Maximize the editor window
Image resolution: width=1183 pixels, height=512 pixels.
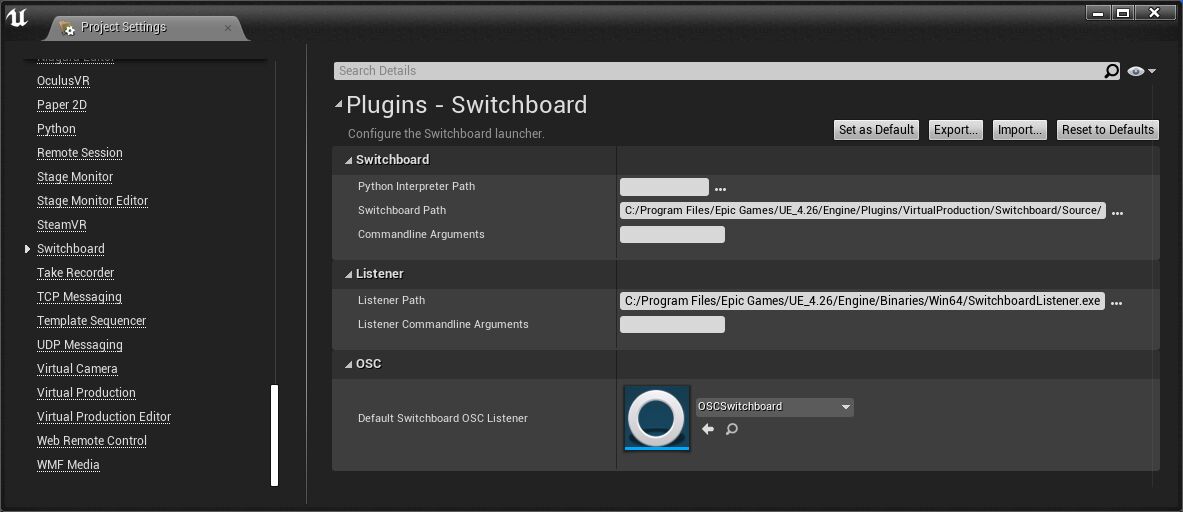[x=1123, y=14]
